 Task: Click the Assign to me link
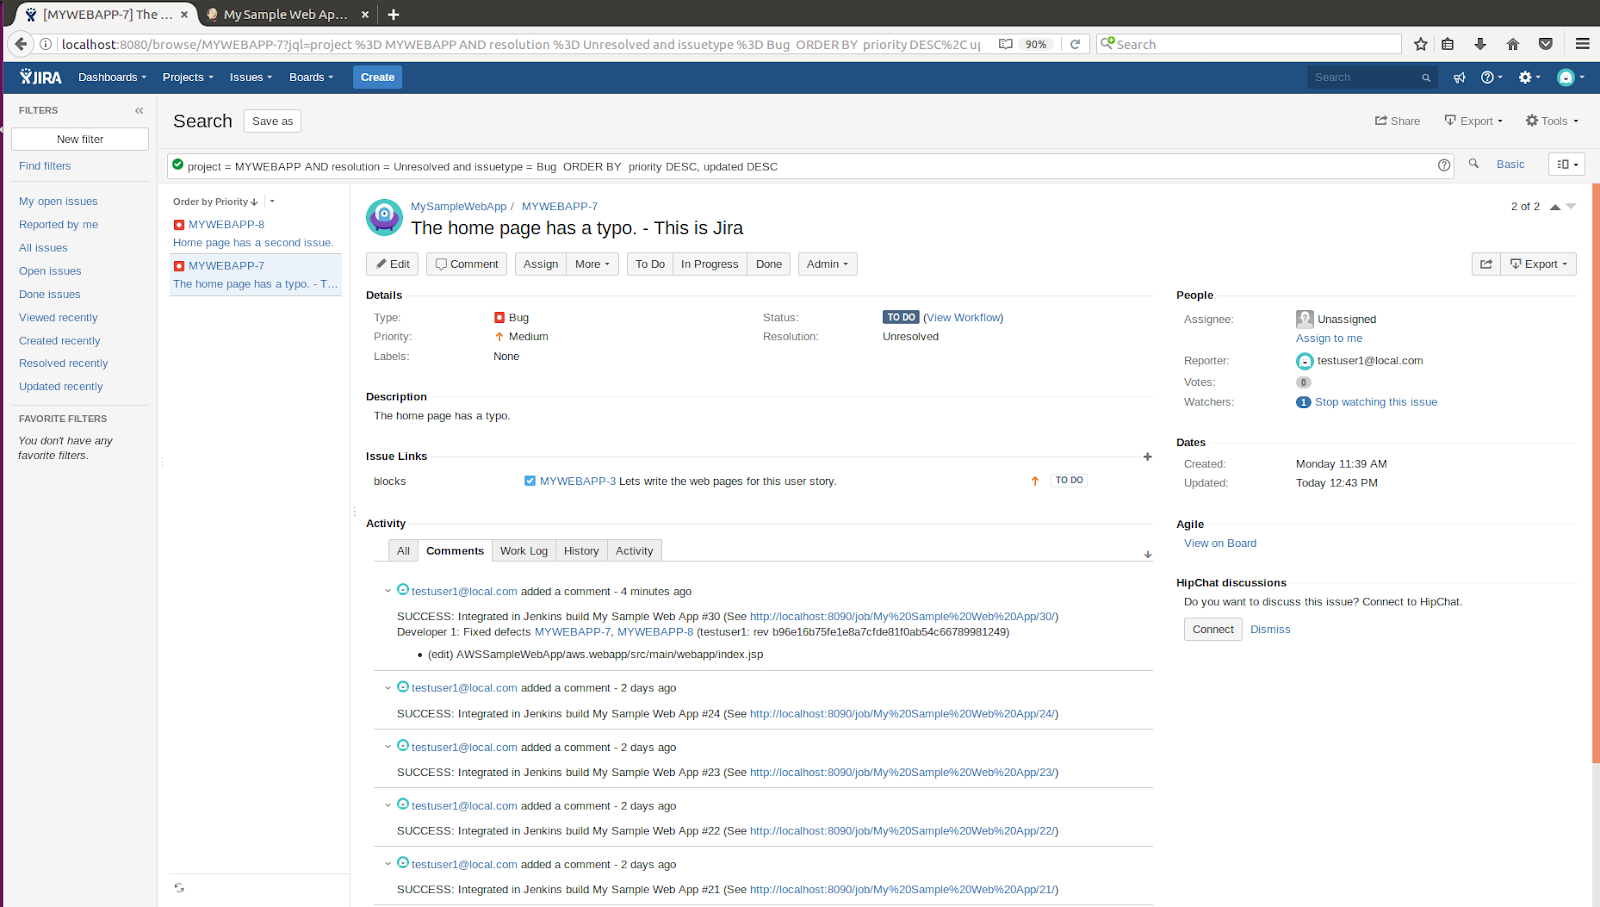pyautogui.click(x=1329, y=338)
